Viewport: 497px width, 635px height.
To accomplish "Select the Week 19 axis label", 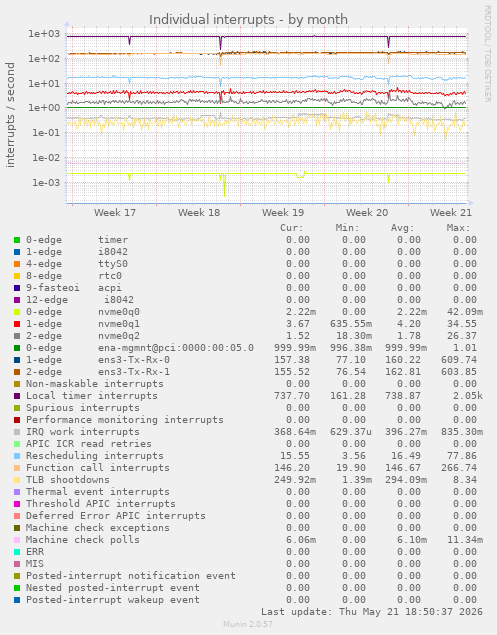I will click(283, 213).
